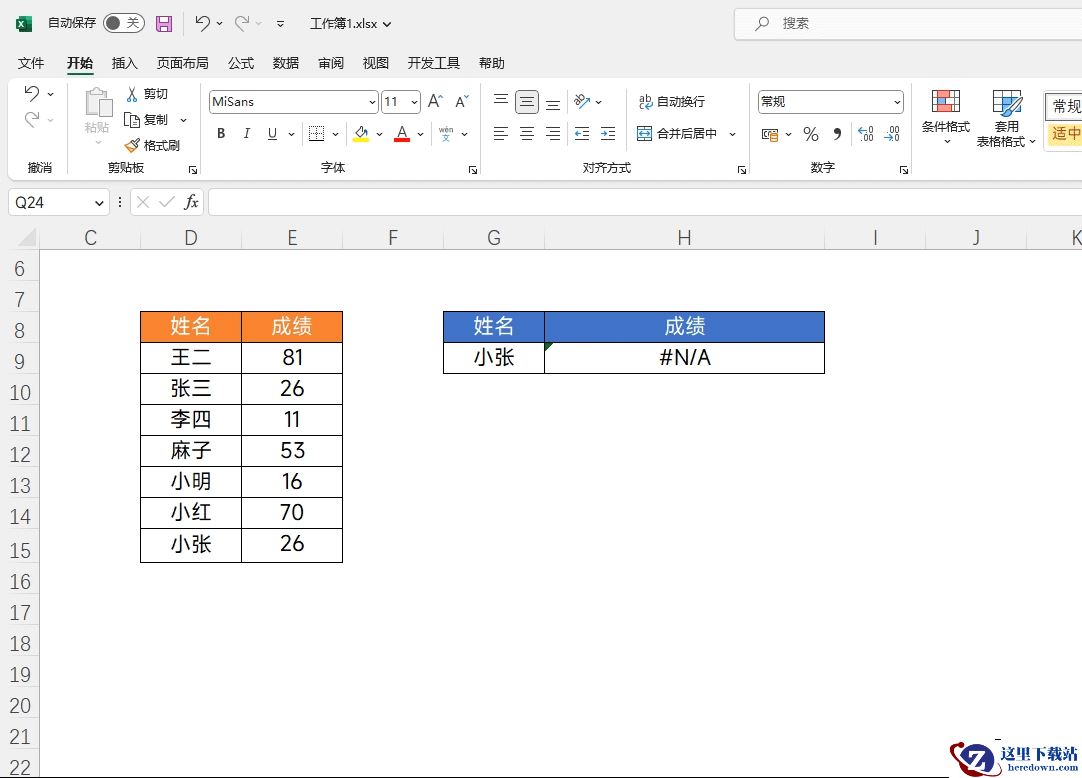Increase font size with large A

pos(435,101)
